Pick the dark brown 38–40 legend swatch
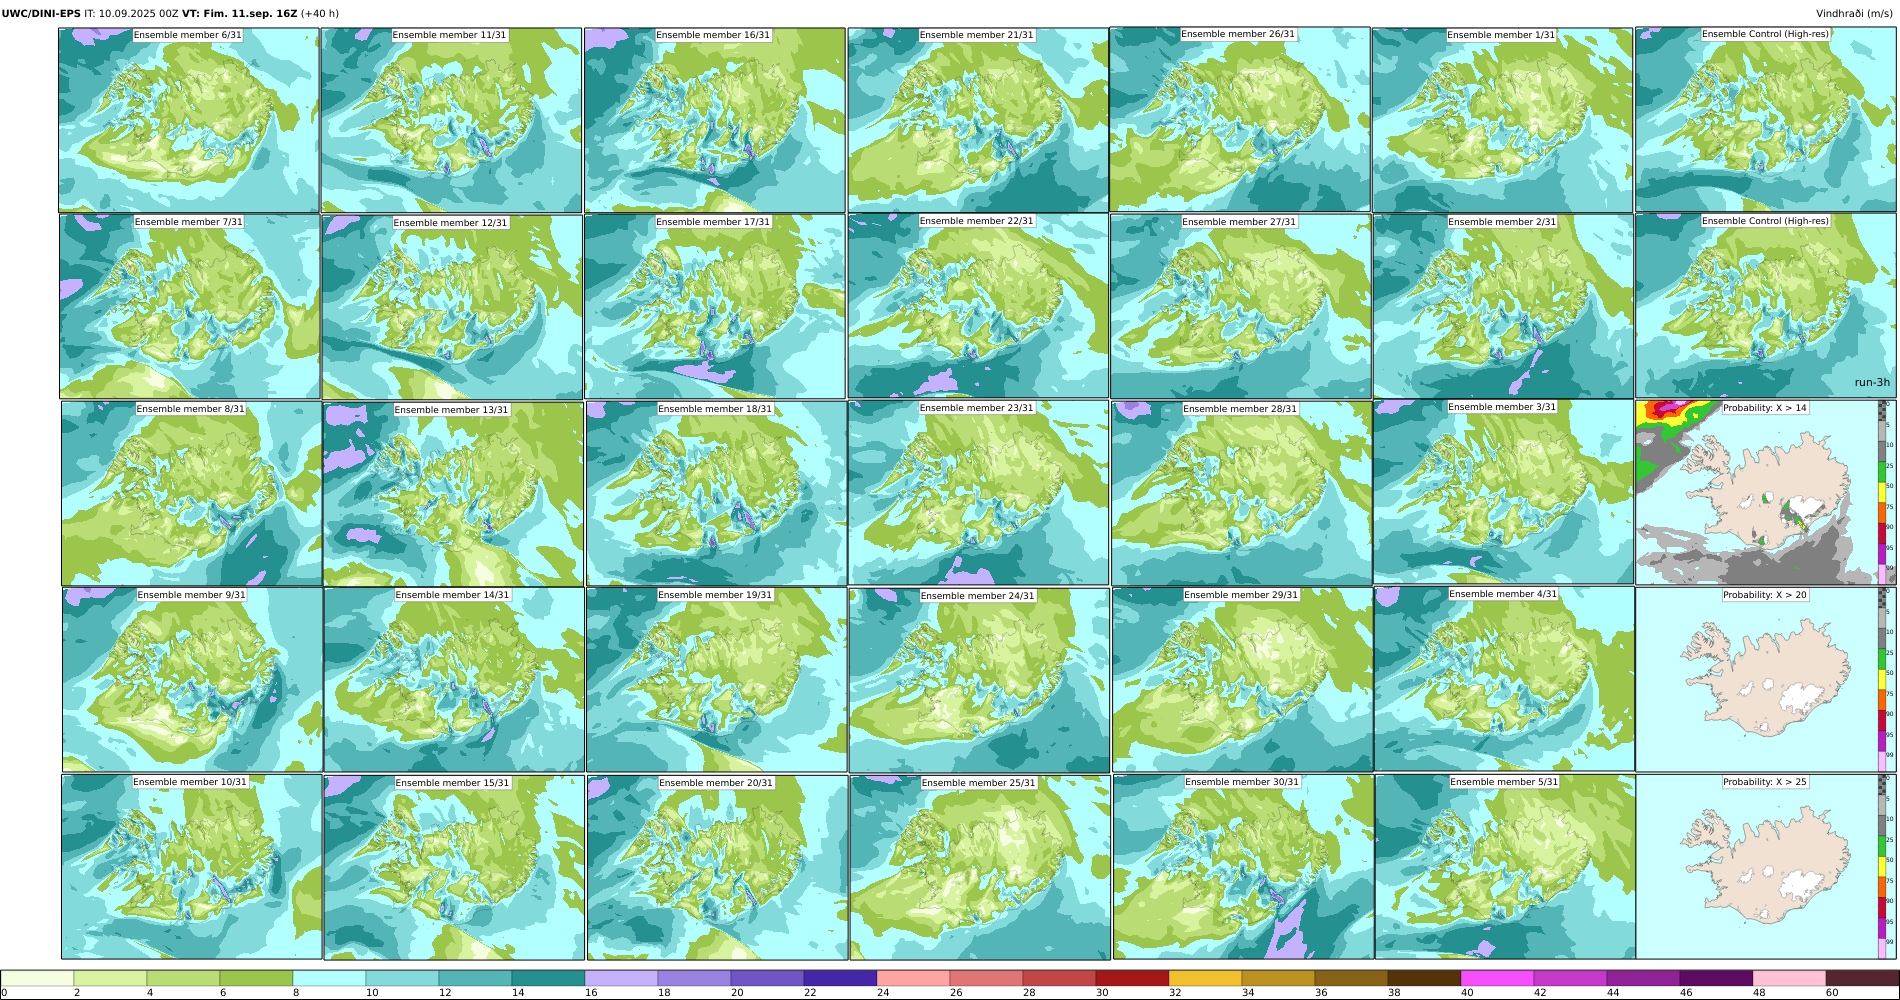This screenshot has width=1900, height=1000. 1424,978
